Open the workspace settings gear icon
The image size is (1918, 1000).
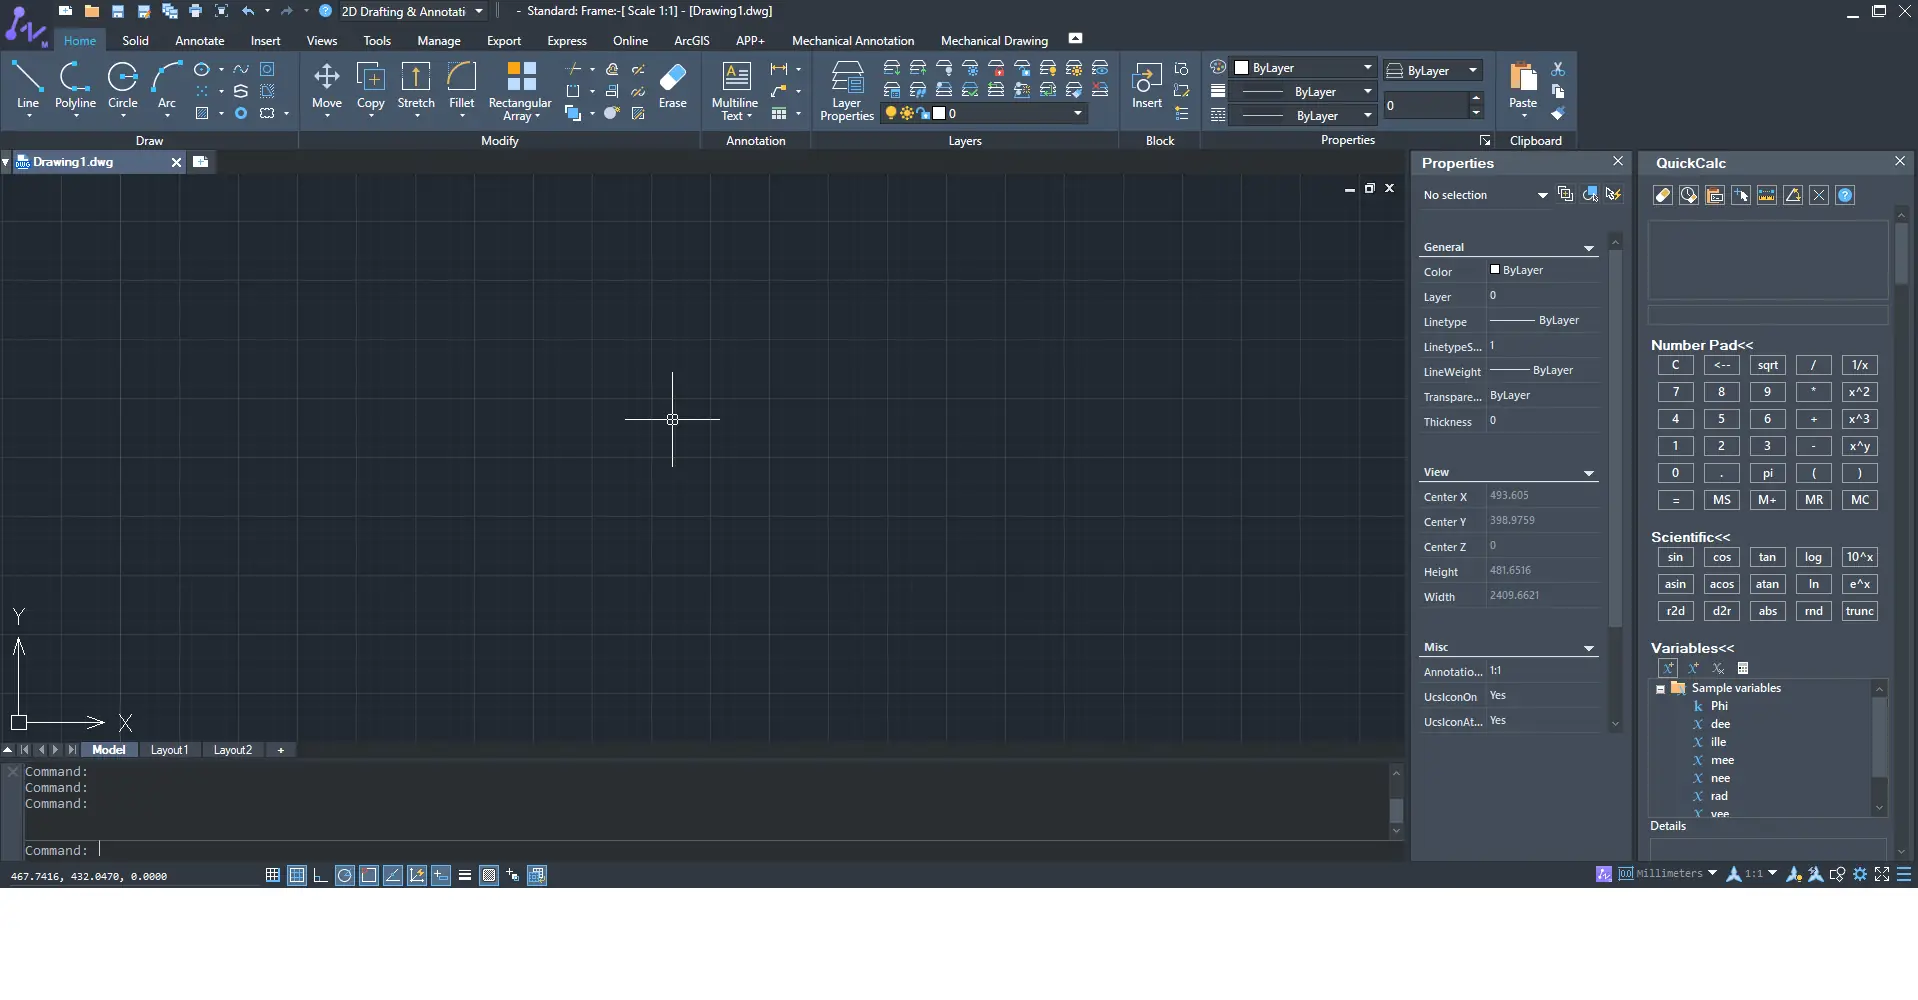point(1860,874)
